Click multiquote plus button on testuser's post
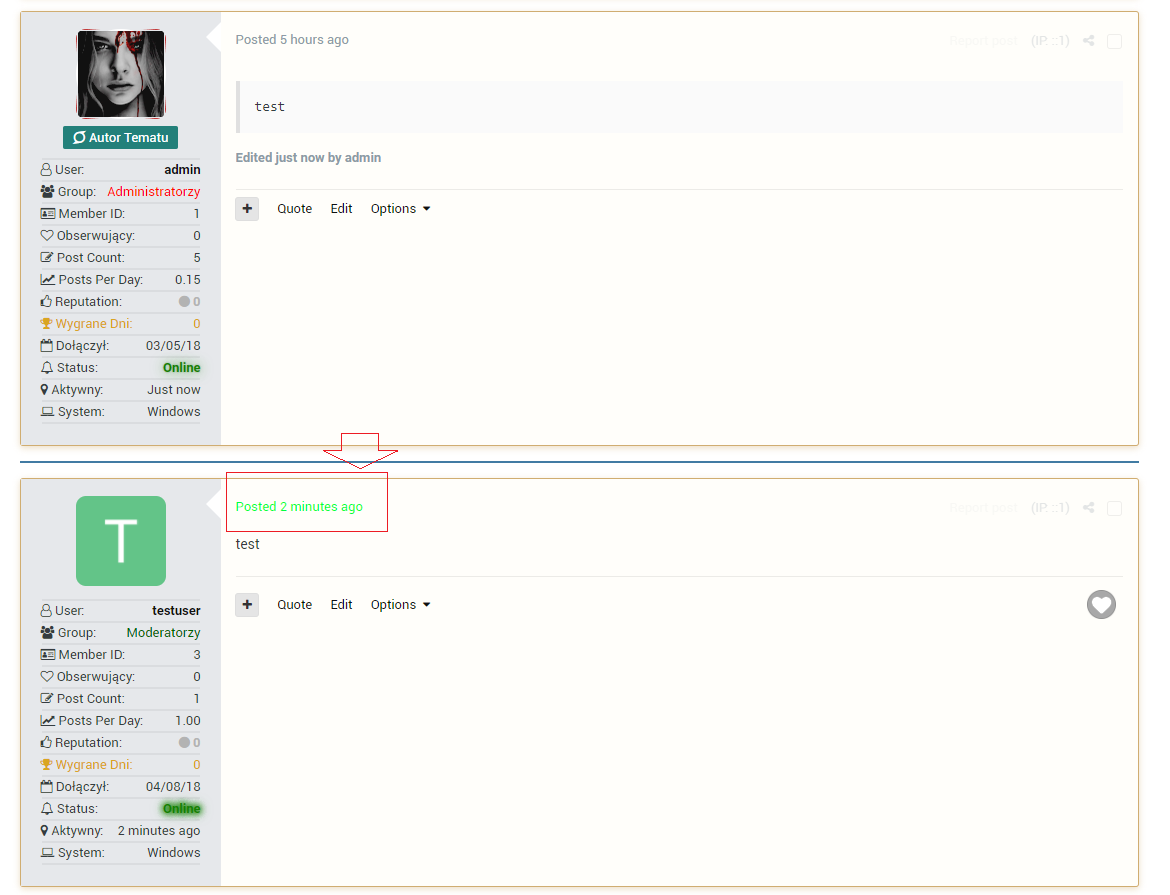The height and width of the screenshot is (895, 1170). 247,605
